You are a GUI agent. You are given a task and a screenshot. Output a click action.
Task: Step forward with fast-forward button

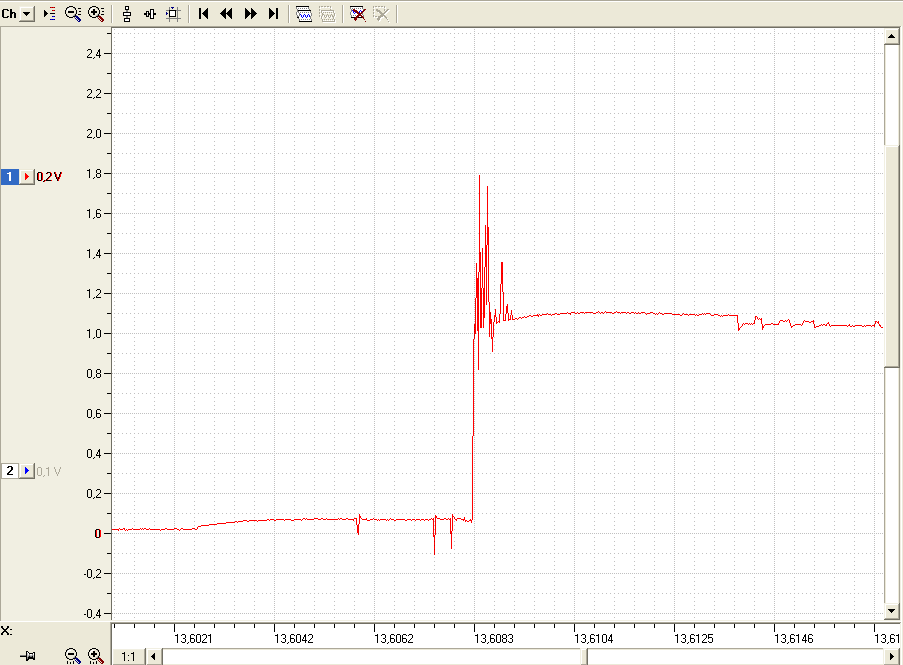point(250,14)
